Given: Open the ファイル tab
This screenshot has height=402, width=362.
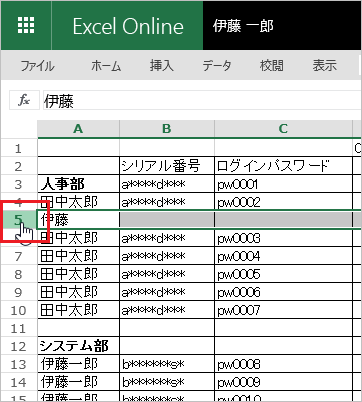Looking at the screenshot, I should pyautogui.click(x=37, y=66).
